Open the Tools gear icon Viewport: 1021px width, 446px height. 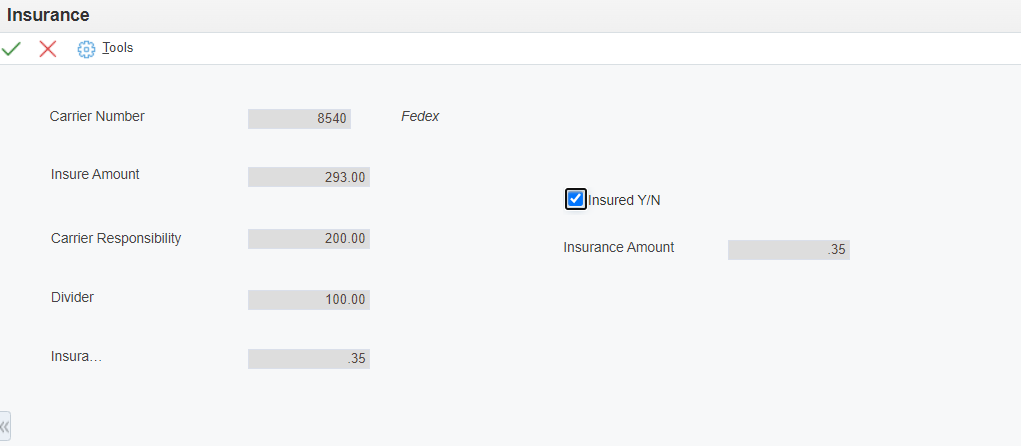86,49
